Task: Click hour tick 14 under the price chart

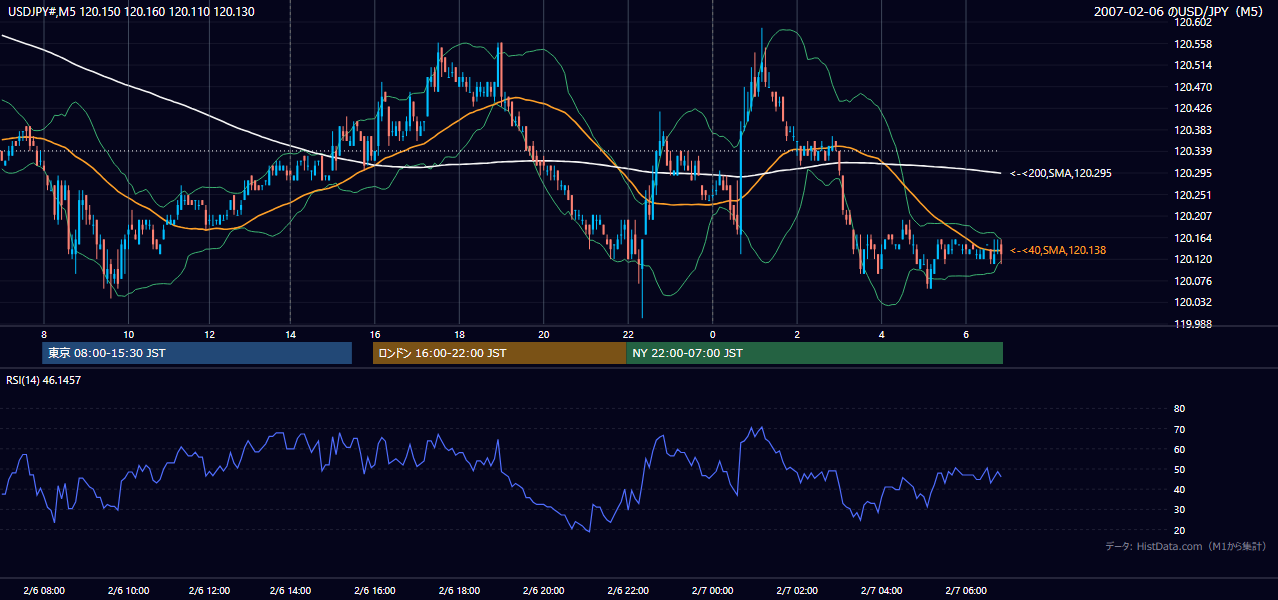Action: click(290, 334)
